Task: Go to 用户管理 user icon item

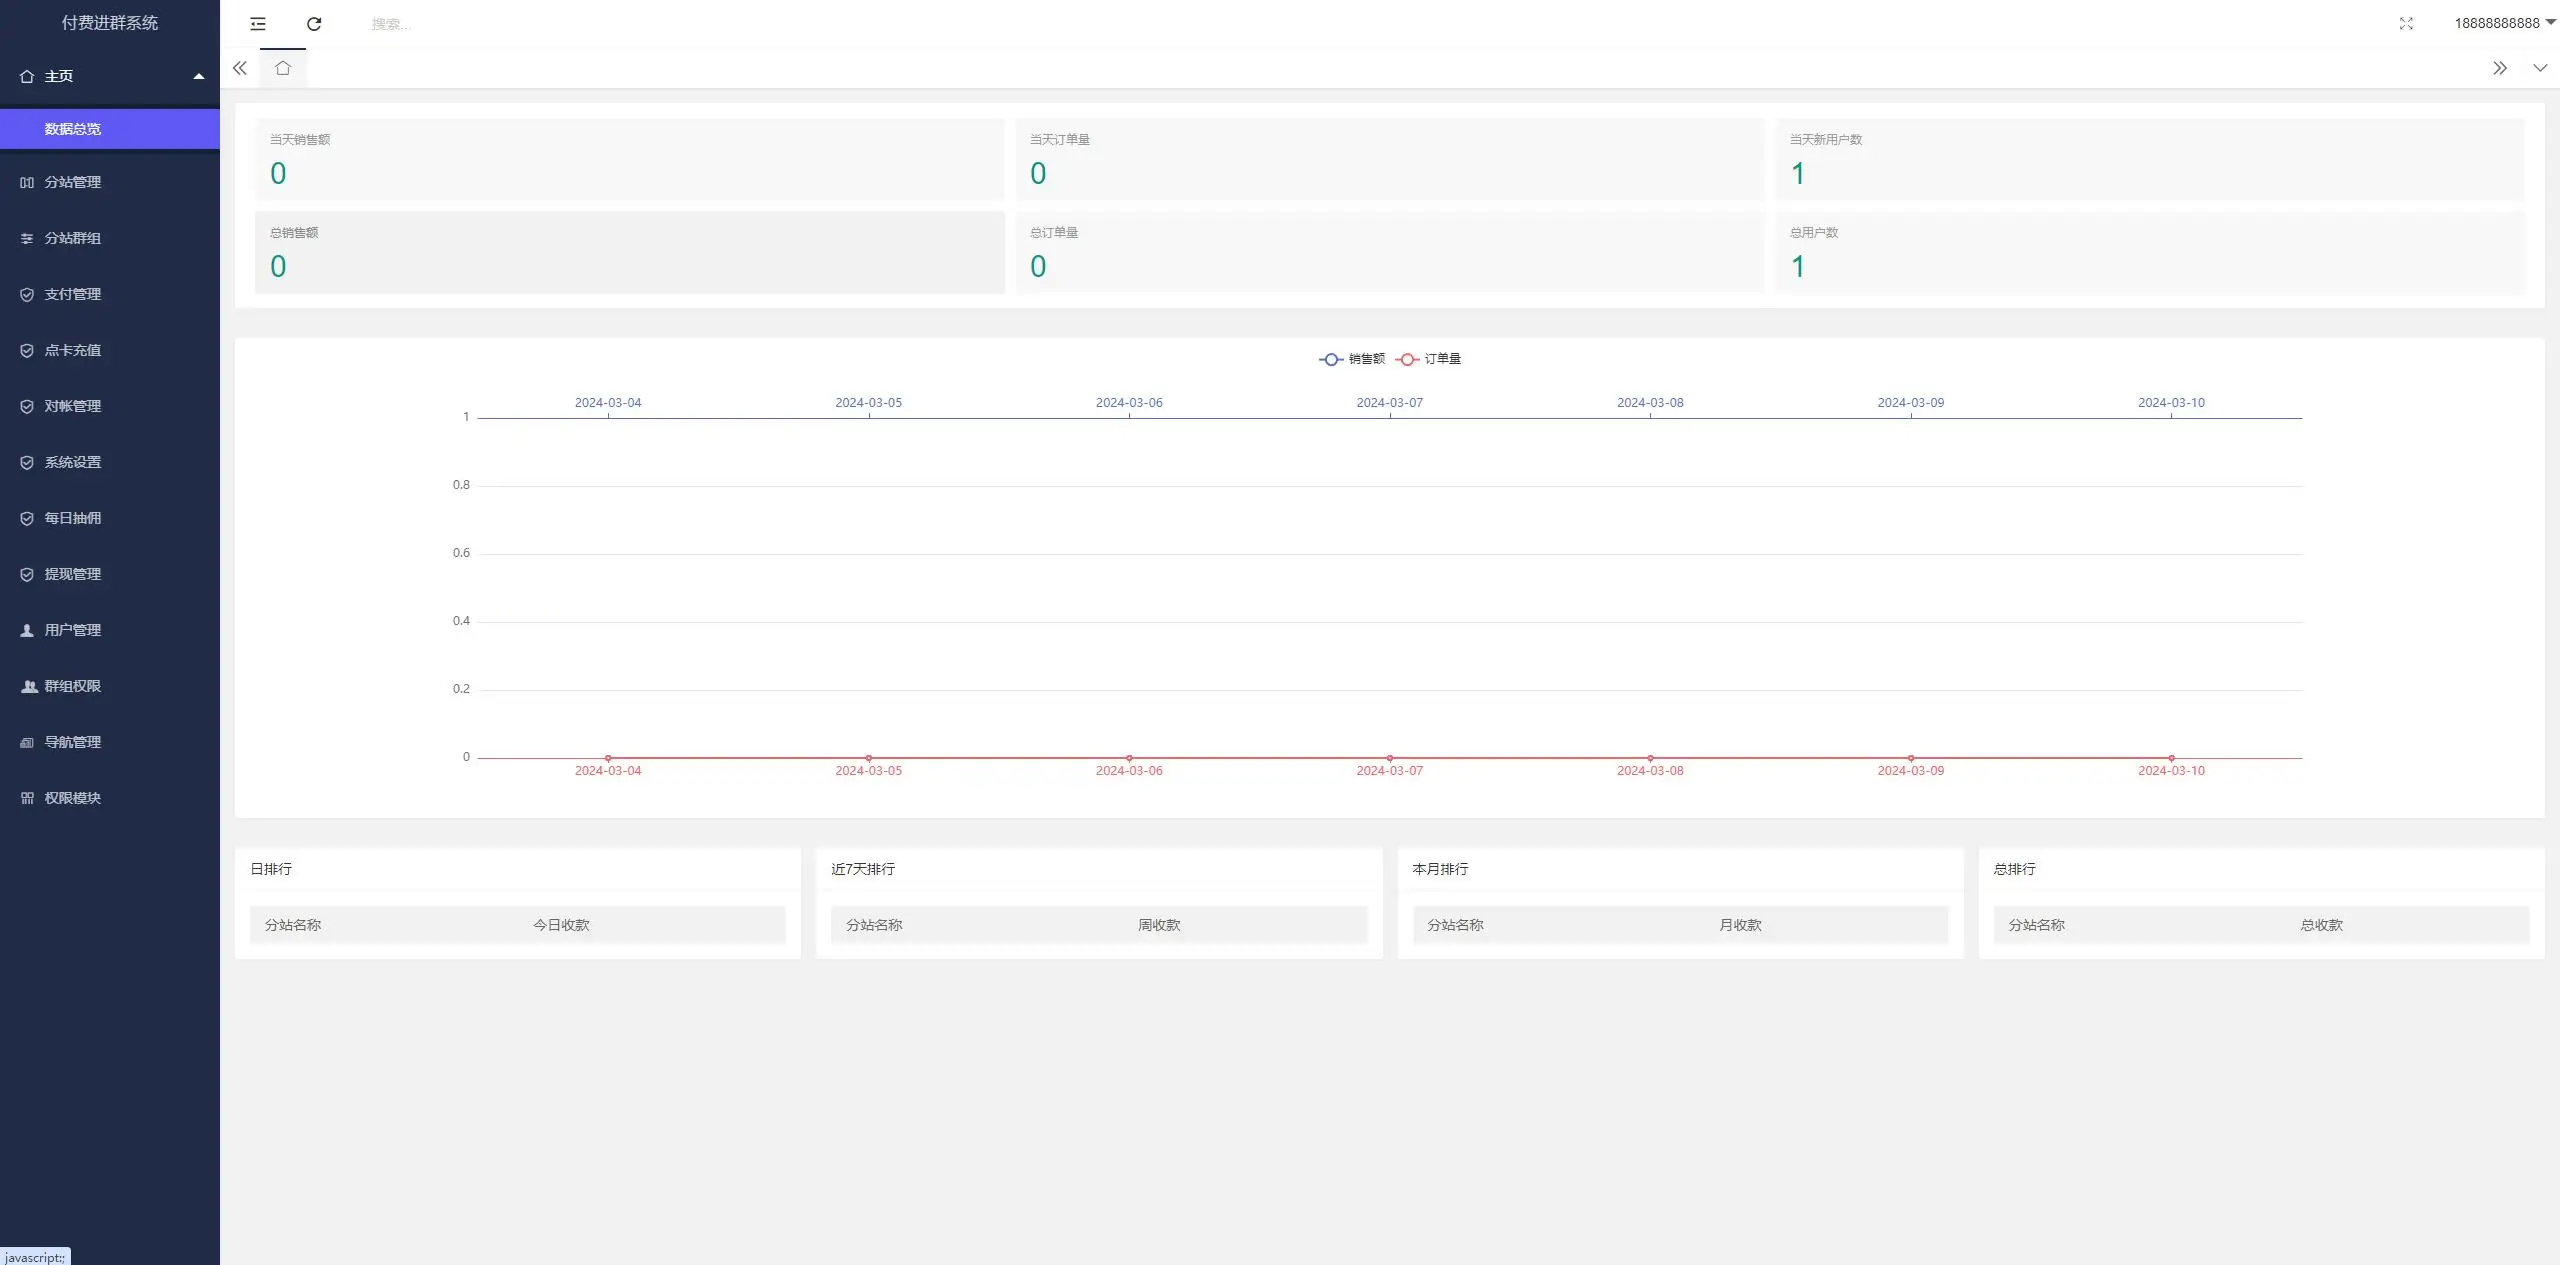Action: [73, 630]
